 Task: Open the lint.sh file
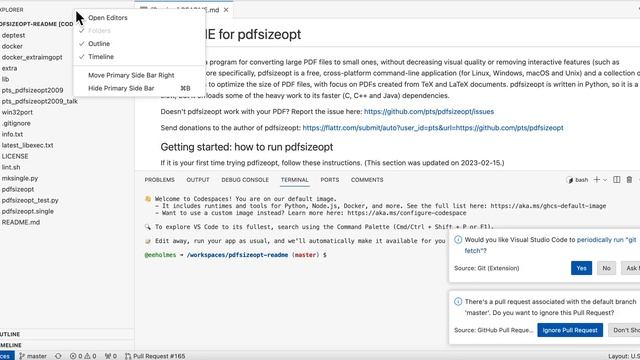11,167
